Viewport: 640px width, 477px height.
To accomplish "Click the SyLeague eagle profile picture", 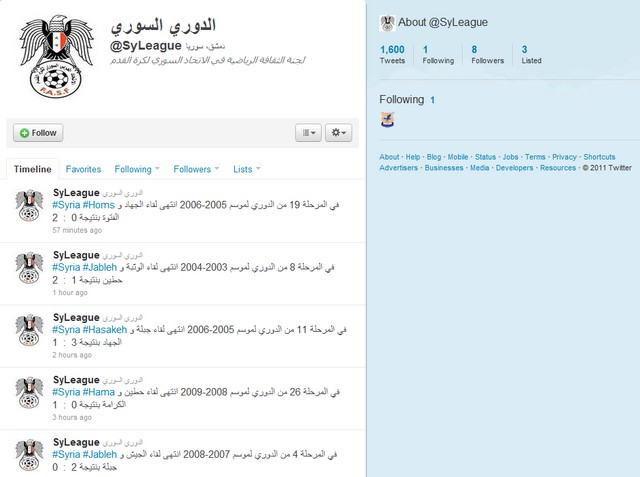I will tap(56, 56).
